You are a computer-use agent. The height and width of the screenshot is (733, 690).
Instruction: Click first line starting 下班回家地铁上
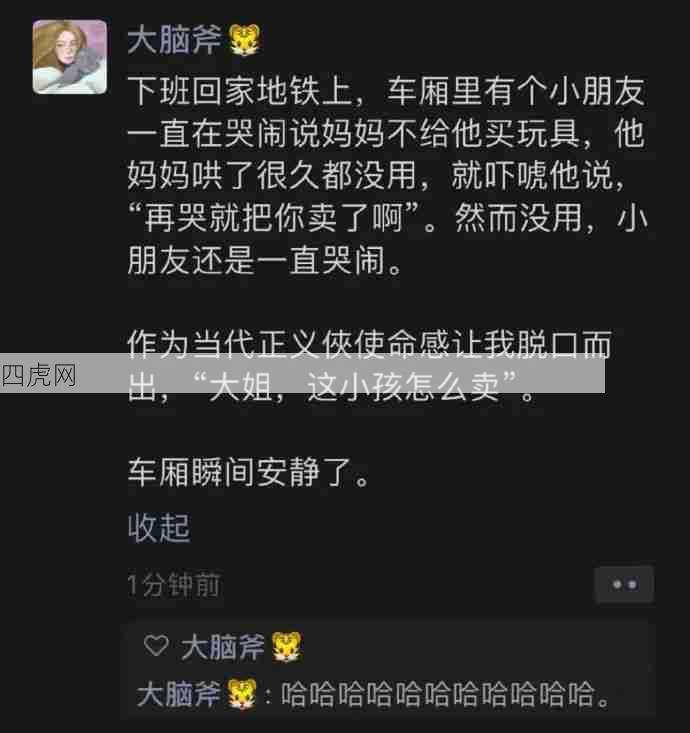387,91
